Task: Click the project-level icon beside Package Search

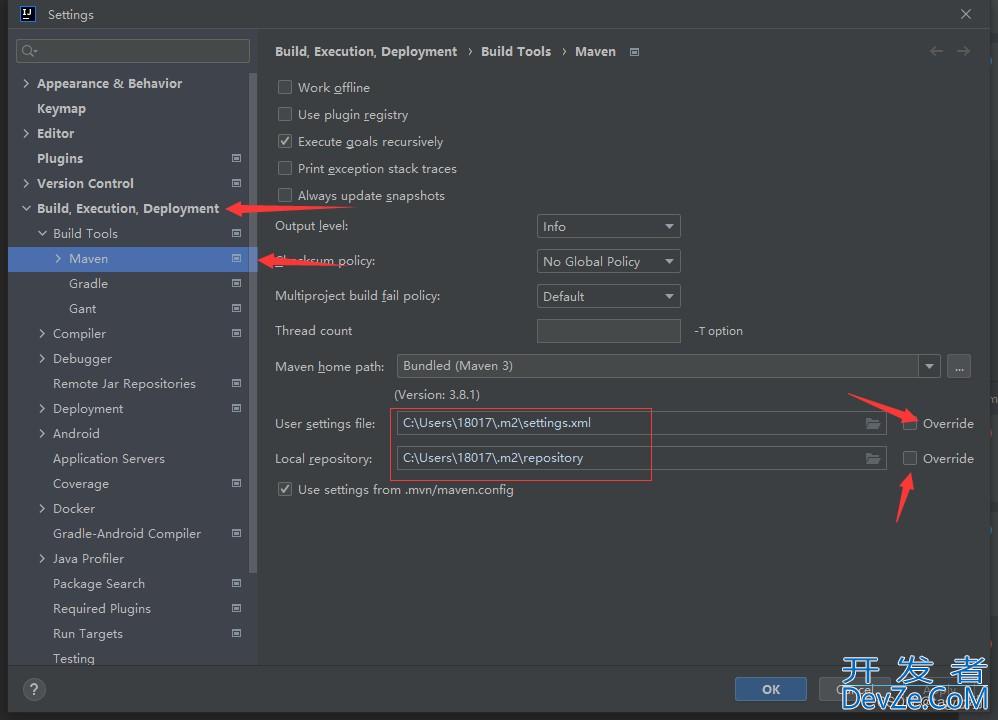Action: point(236,583)
